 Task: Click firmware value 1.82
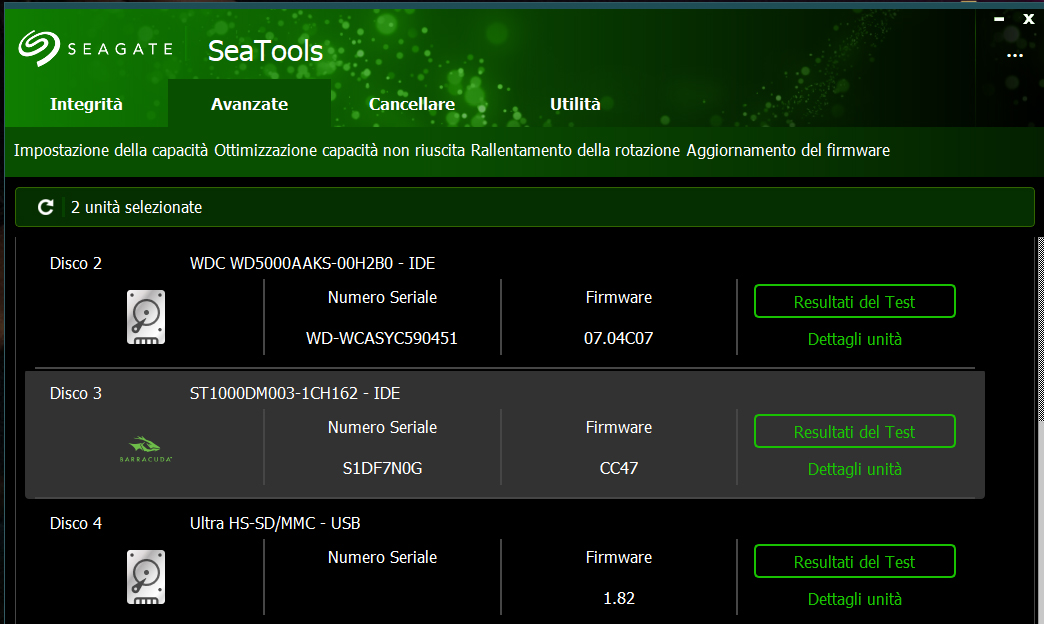(619, 598)
